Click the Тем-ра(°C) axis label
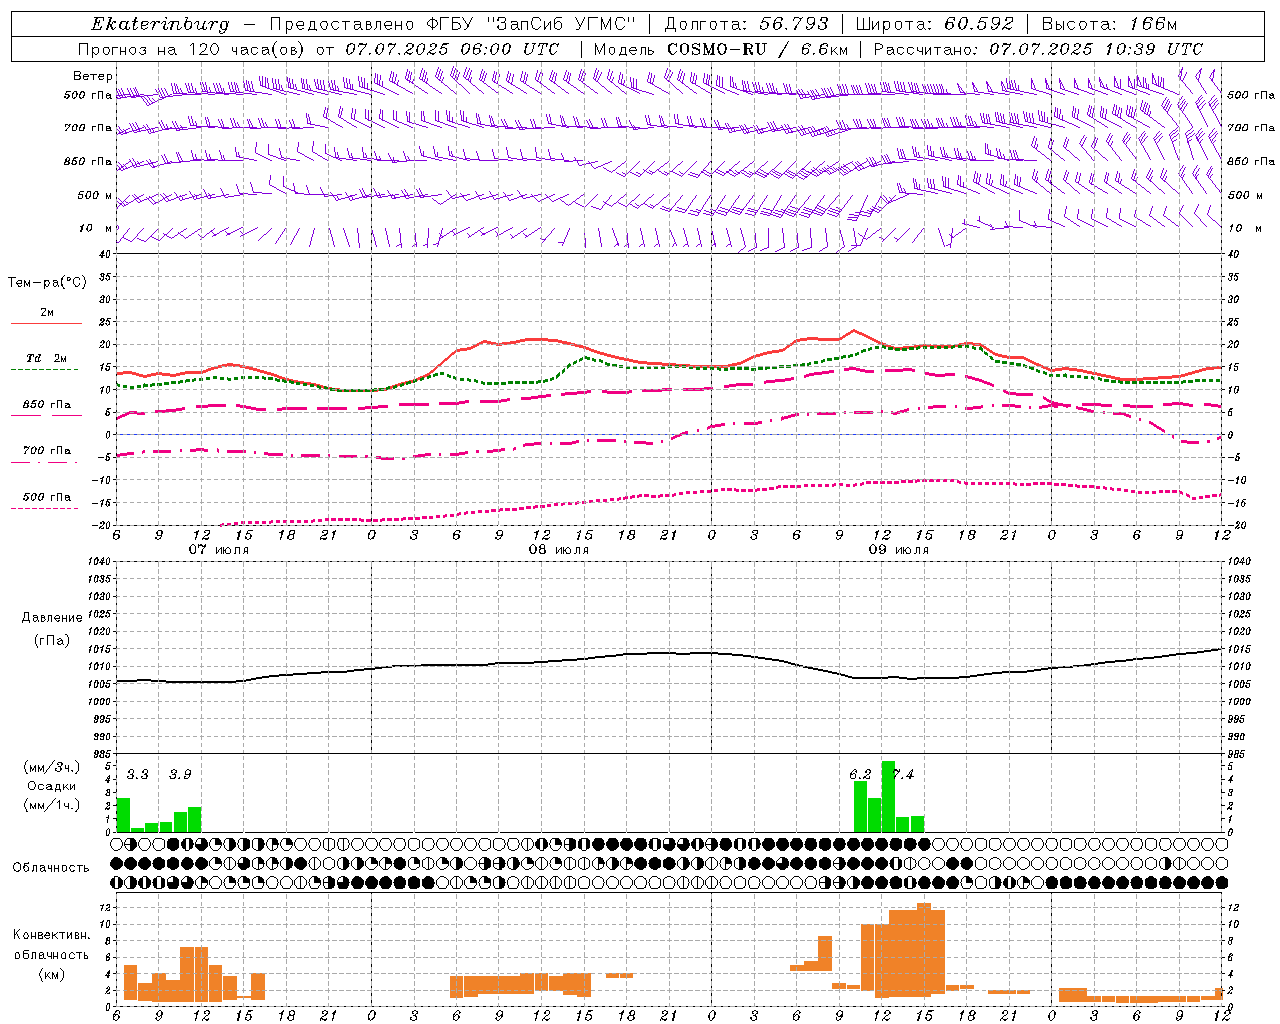Screen dimensions: 1280x1024 [x=47, y=282]
